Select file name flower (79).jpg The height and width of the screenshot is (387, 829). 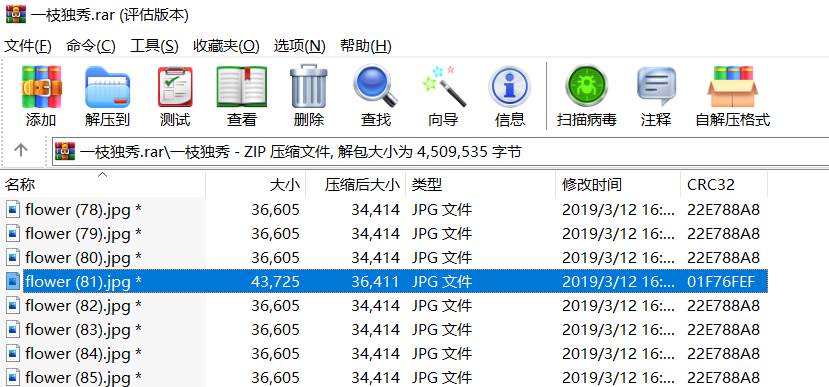[83, 234]
